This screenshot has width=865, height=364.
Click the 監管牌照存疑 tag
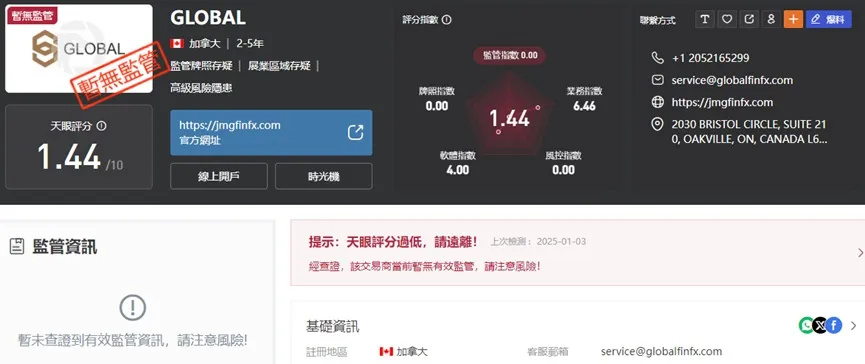[x=202, y=66]
